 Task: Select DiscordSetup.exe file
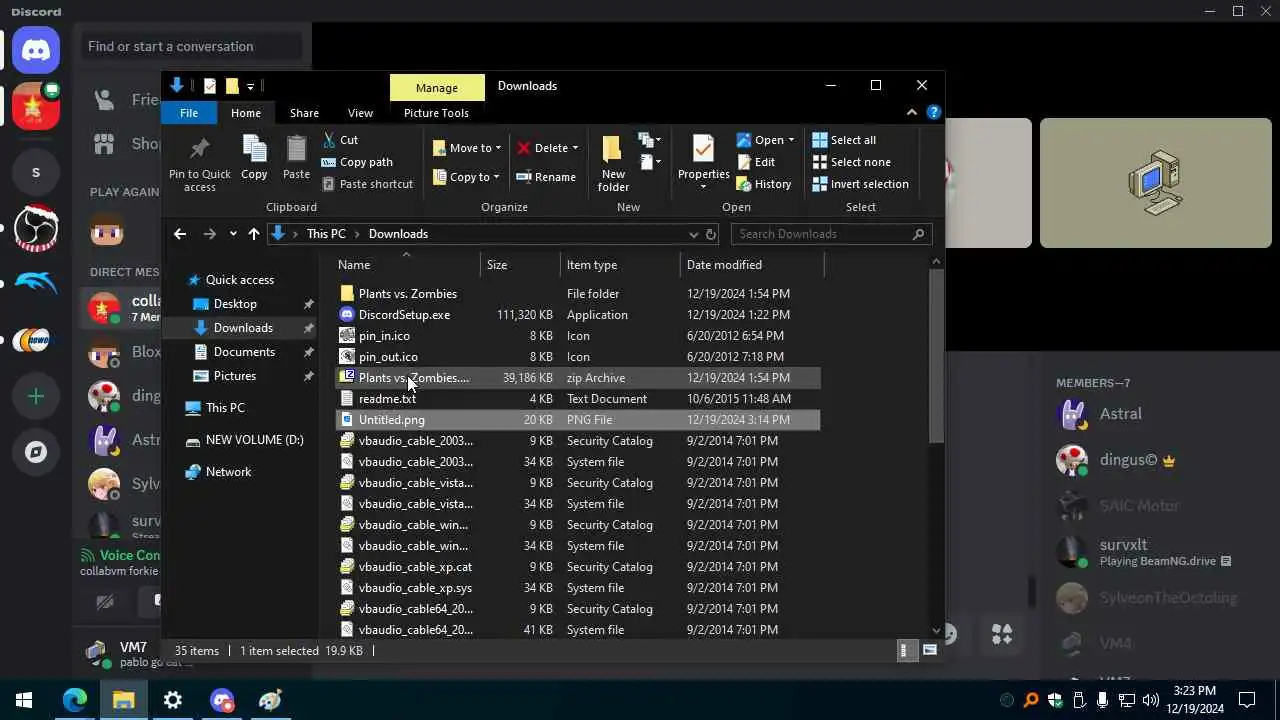point(578,315)
